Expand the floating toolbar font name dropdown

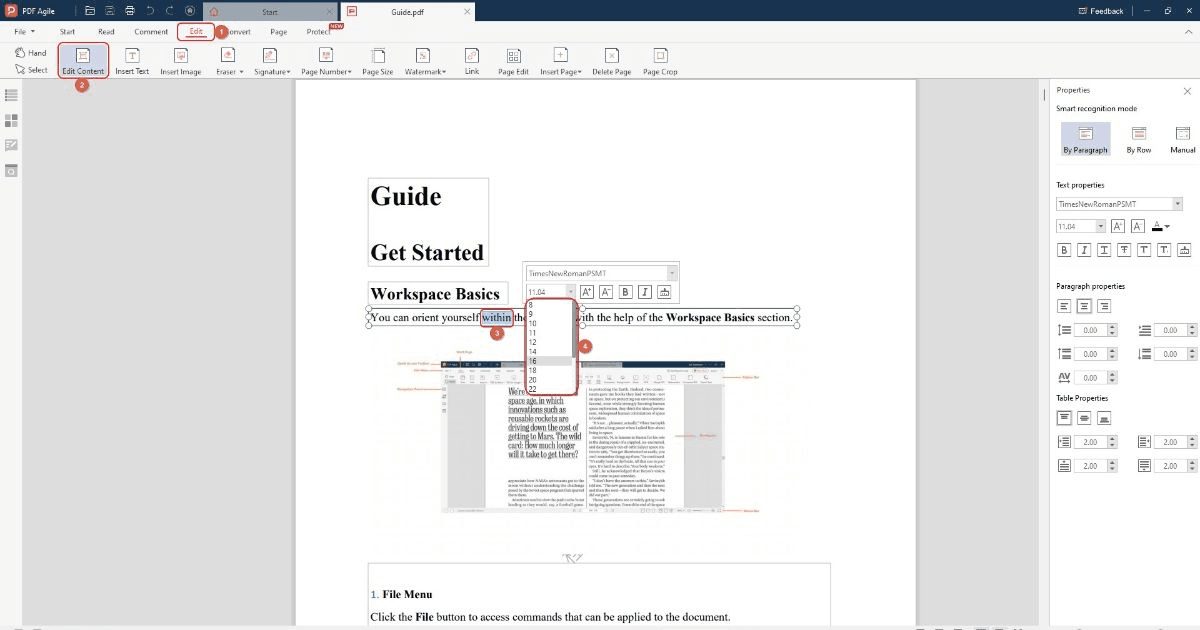point(672,273)
